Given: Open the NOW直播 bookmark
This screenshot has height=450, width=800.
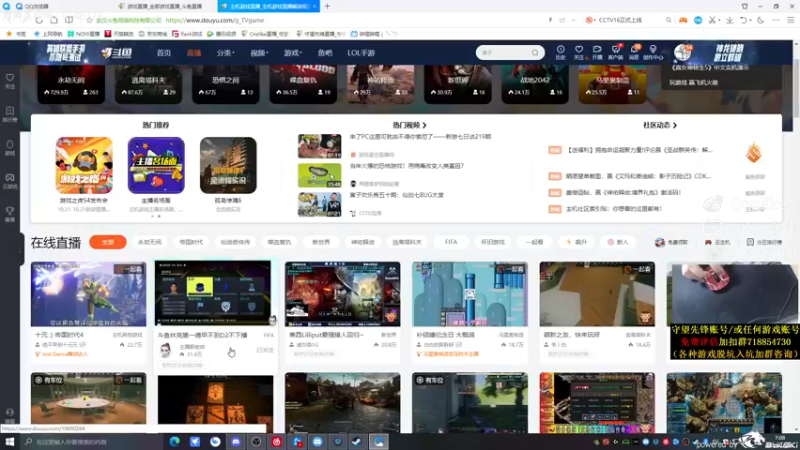Looking at the screenshot, I should click(83, 34).
